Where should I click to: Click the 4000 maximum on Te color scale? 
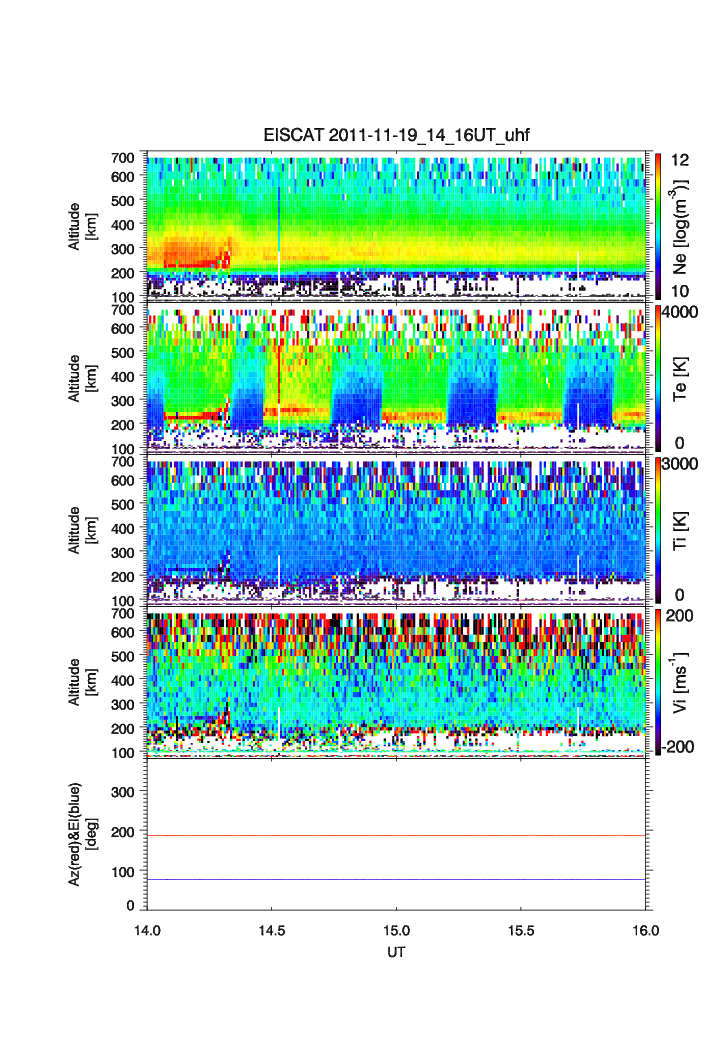(679, 312)
